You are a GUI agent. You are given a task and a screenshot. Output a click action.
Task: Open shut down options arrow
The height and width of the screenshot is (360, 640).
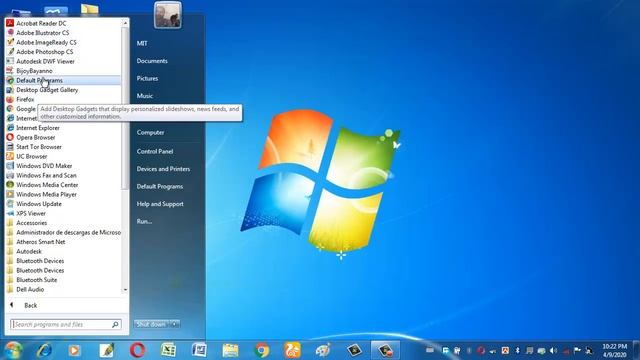(x=175, y=324)
